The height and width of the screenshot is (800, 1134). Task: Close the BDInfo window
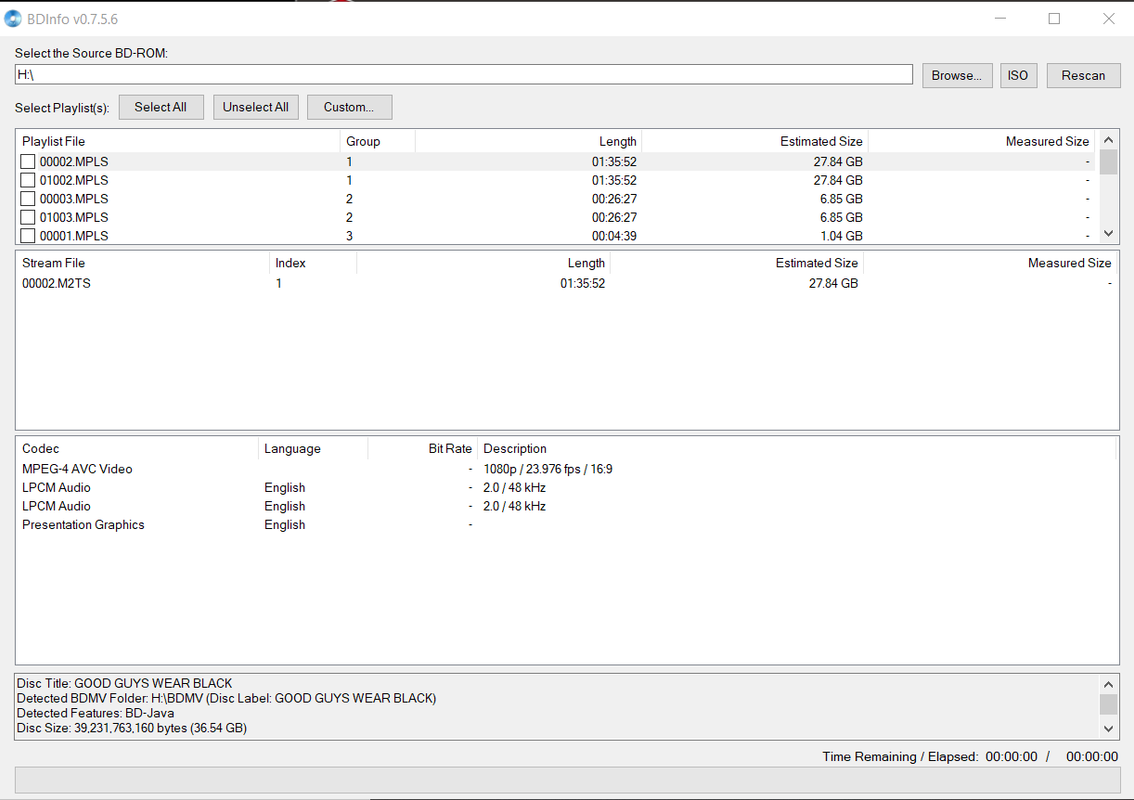tap(1108, 19)
